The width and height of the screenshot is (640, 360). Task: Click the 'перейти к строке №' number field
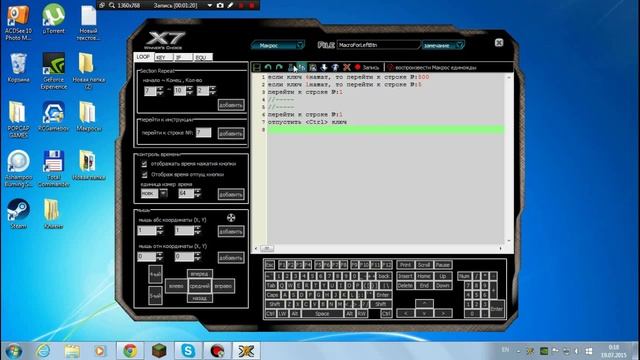click(203, 132)
